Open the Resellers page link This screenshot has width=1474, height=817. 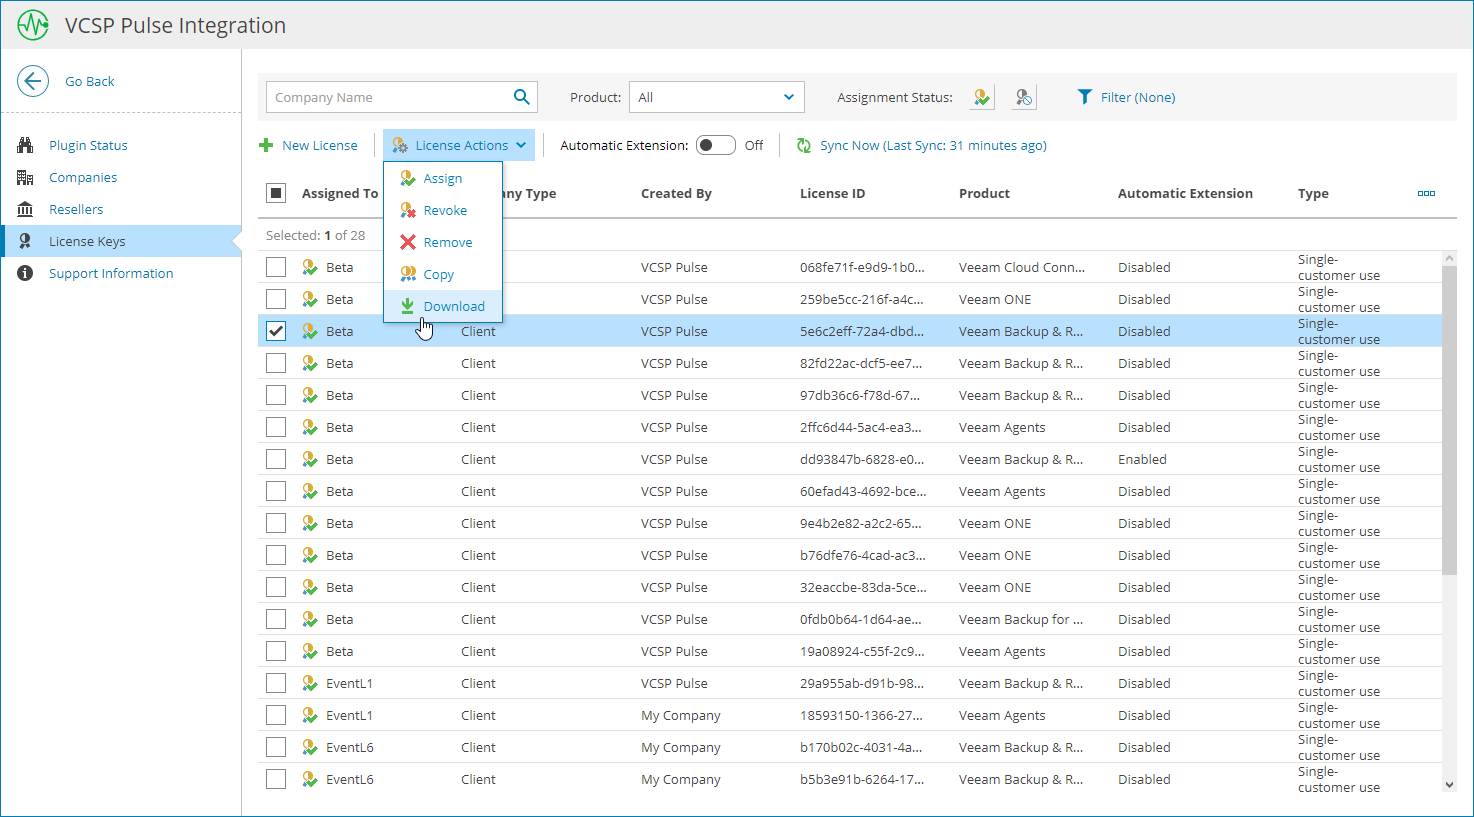[x=76, y=209]
